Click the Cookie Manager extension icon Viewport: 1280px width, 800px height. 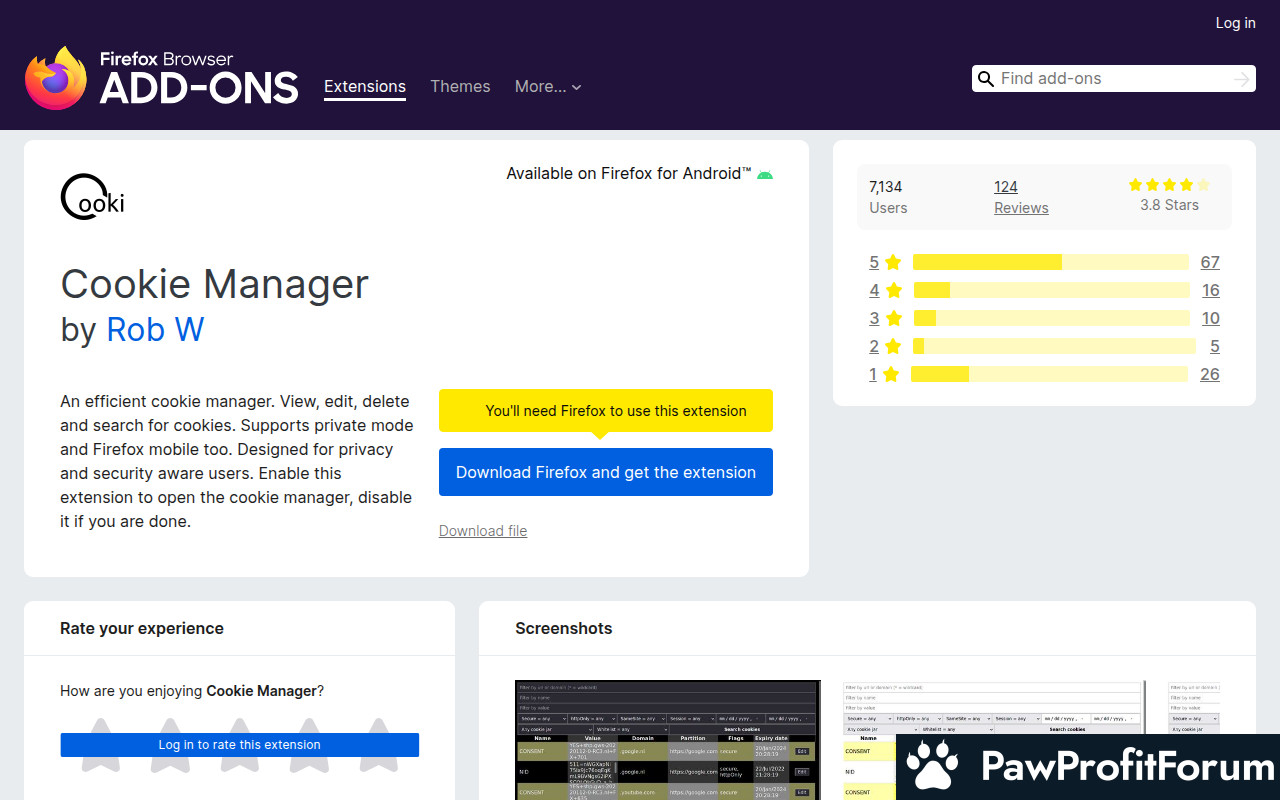pos(93,196)
